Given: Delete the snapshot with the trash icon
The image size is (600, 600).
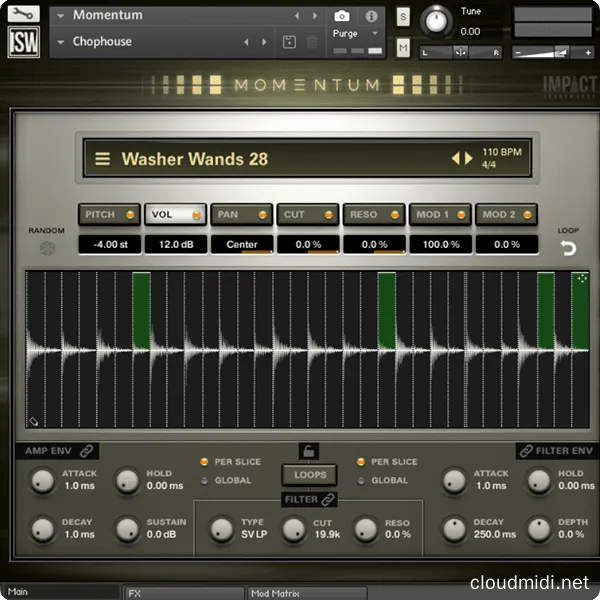Looking at the screenshot, I should tap(312, 42).
